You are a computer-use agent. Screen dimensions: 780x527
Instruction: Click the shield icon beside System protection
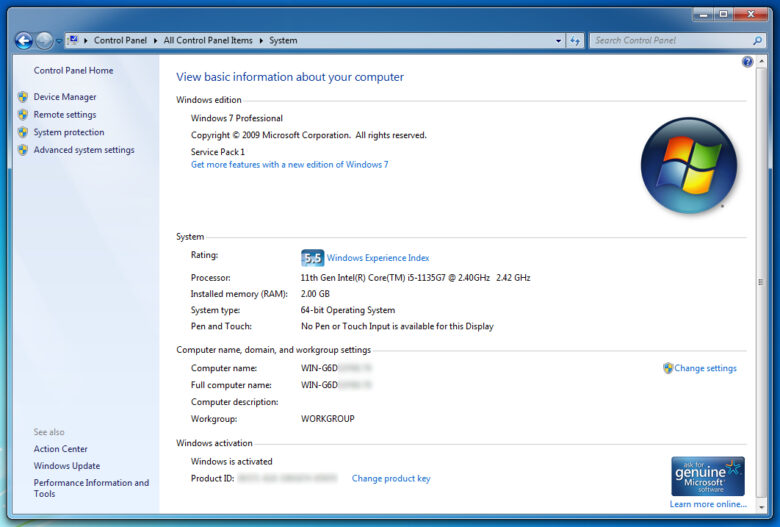coord(23,132)
